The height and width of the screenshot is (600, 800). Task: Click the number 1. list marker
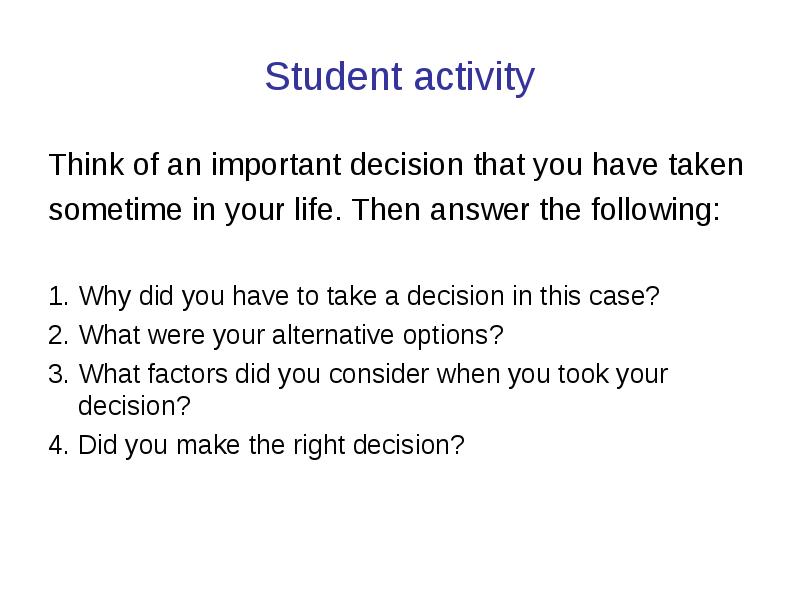(x=58, y=296)
